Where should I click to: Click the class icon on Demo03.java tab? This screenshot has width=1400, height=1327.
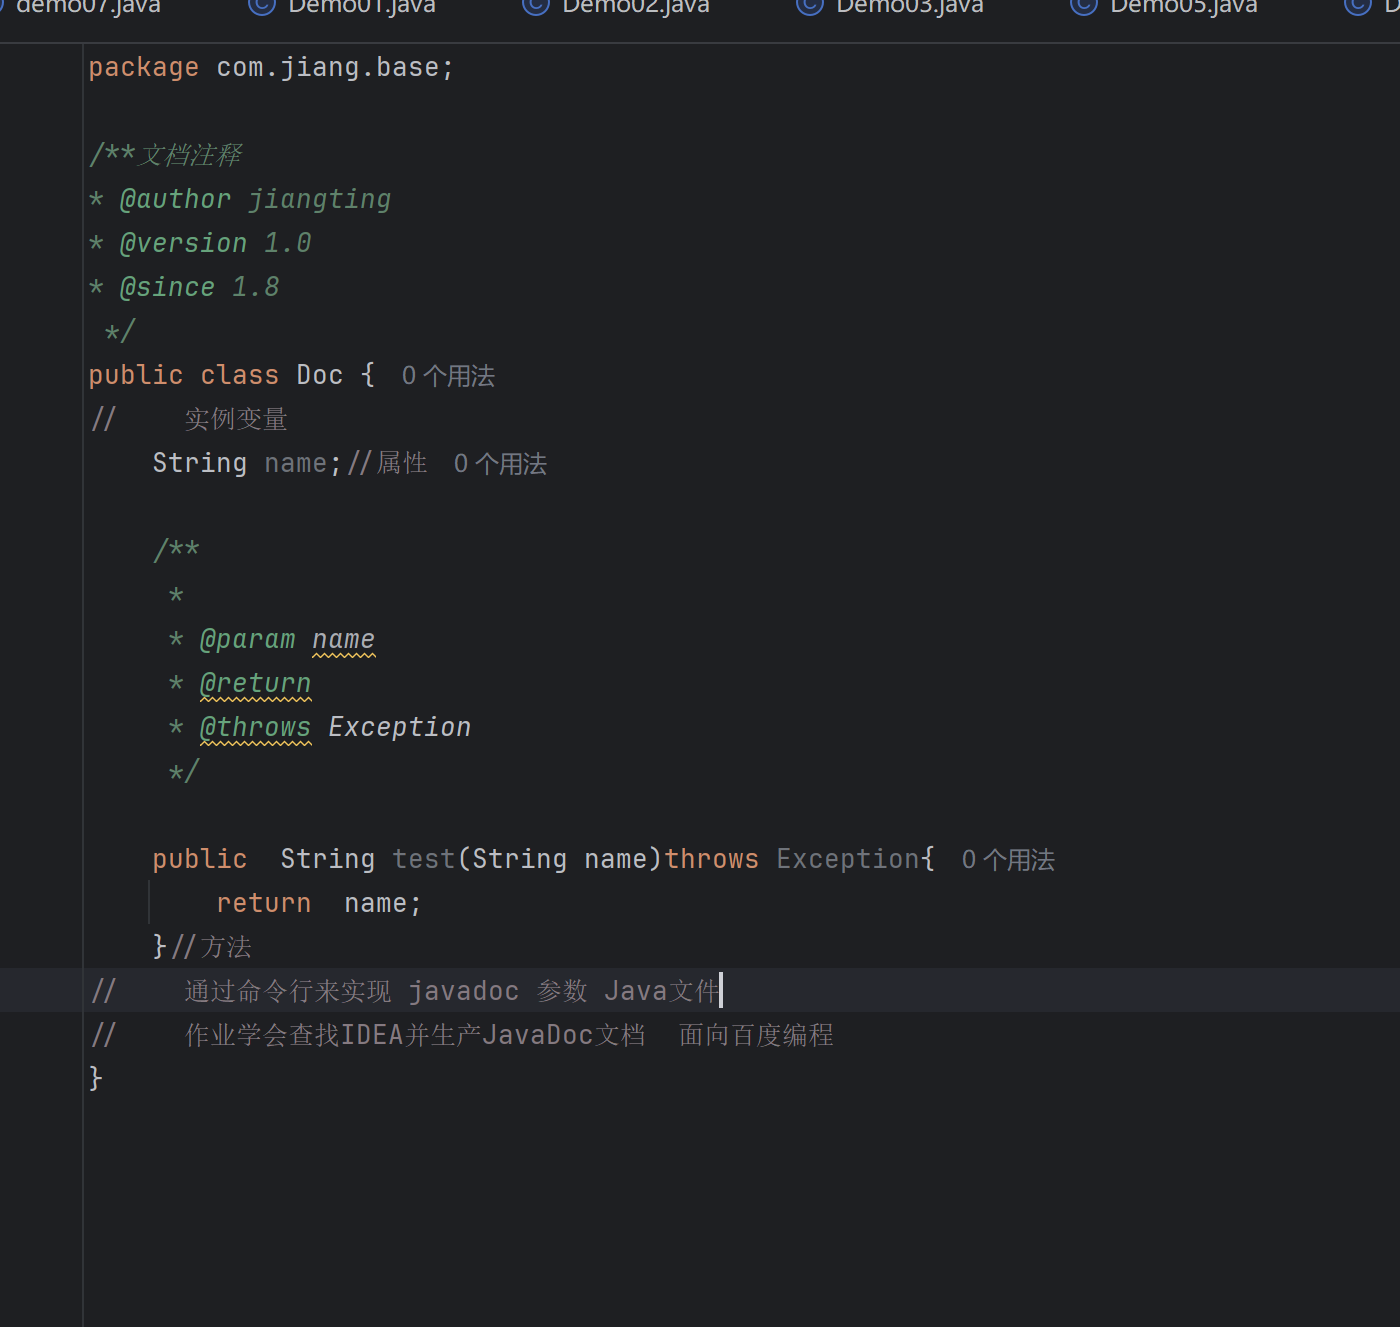(x=810, y=7)
